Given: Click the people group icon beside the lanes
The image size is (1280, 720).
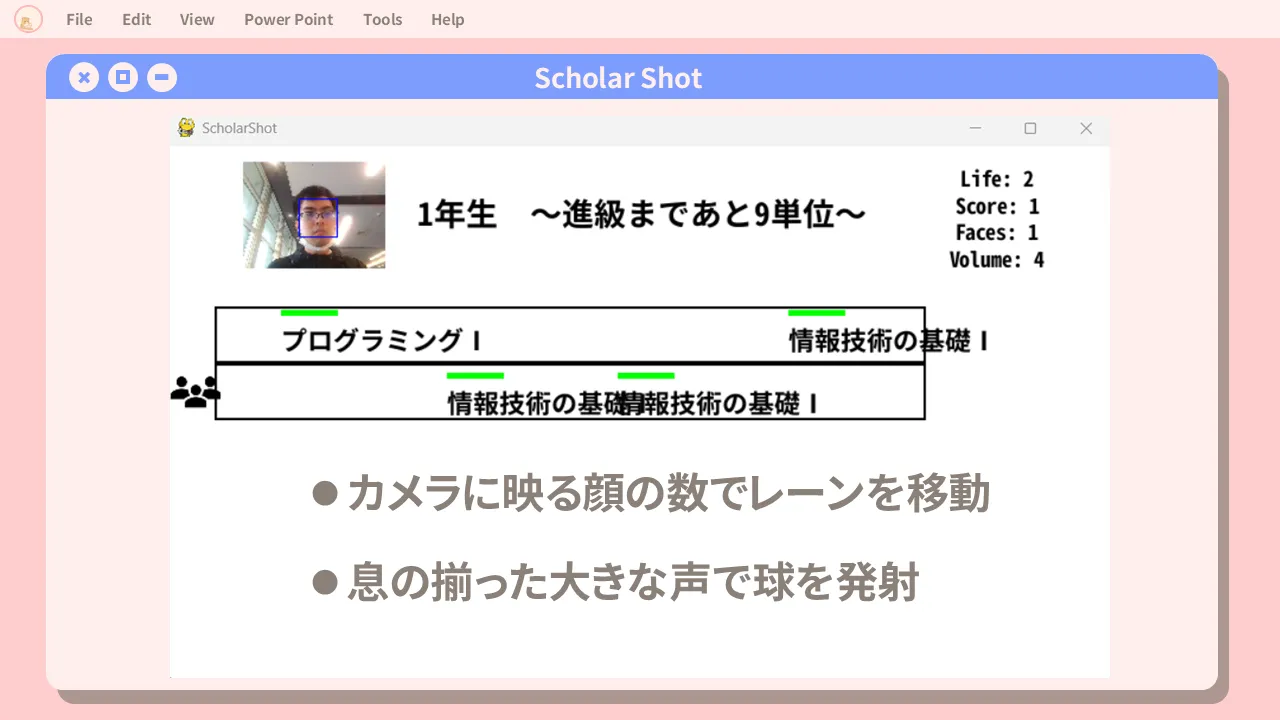Looking at the screenshot, I should (x=195, y=391).
